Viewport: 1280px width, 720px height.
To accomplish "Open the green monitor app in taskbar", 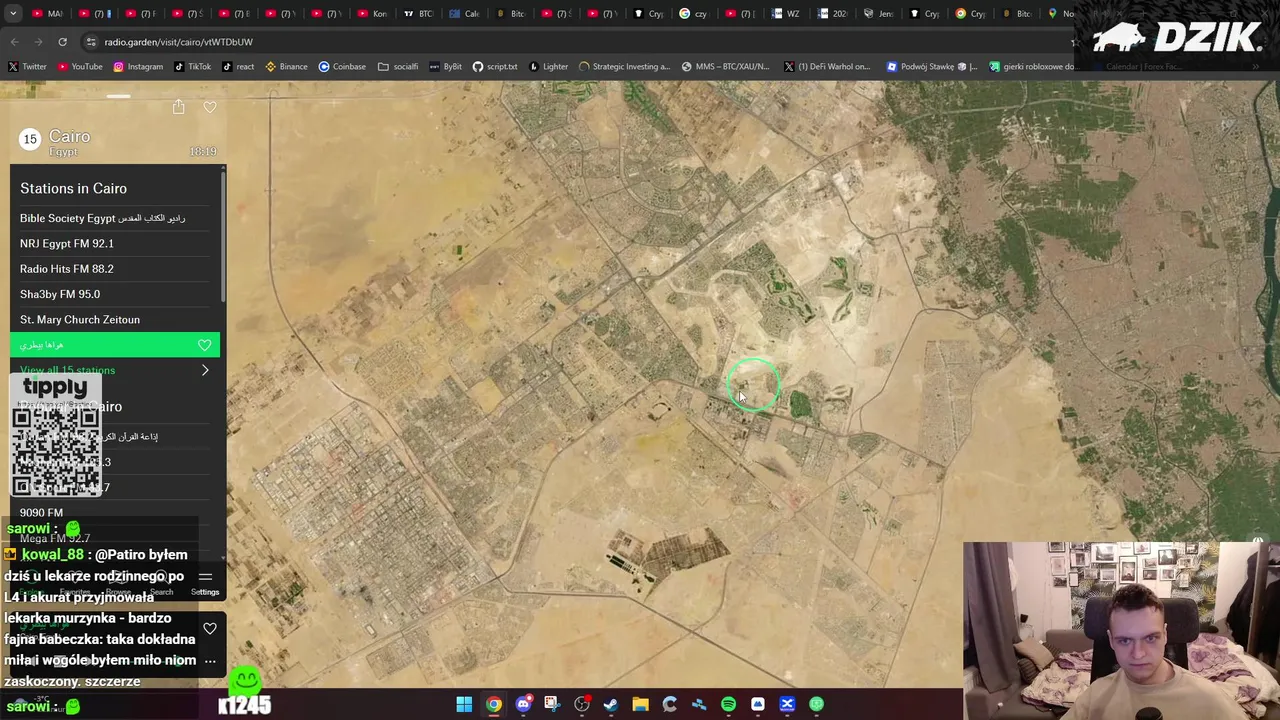I will (817, 704).
